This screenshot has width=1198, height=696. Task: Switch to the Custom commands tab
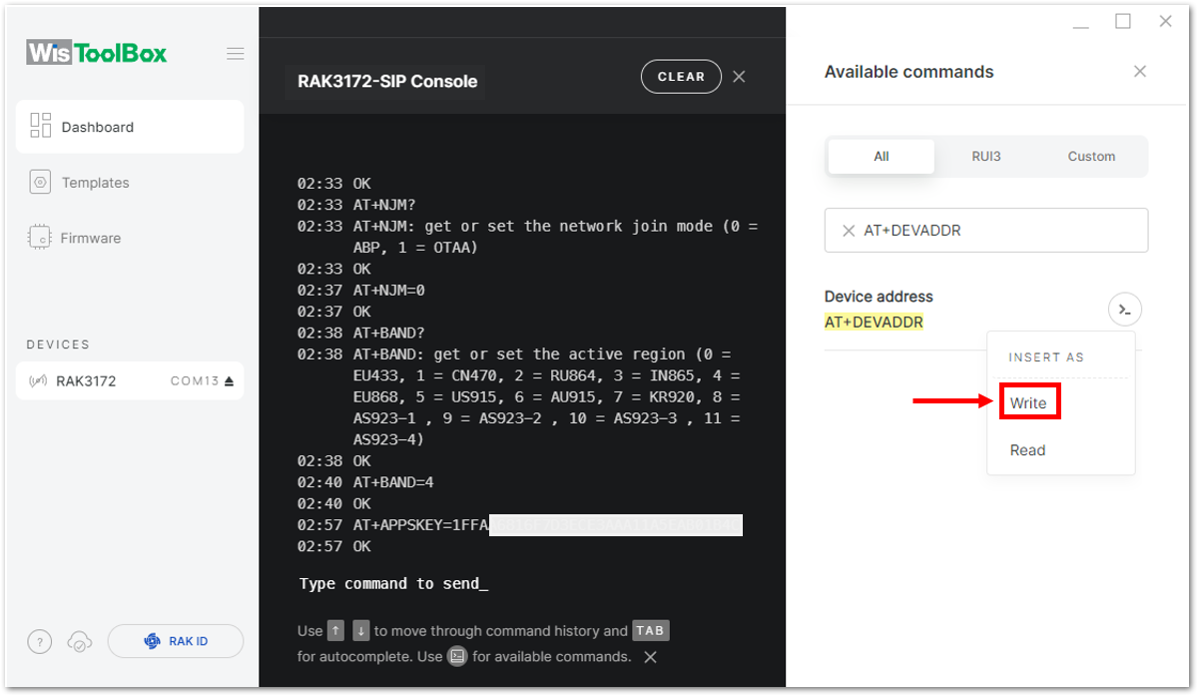(1091, 156)
